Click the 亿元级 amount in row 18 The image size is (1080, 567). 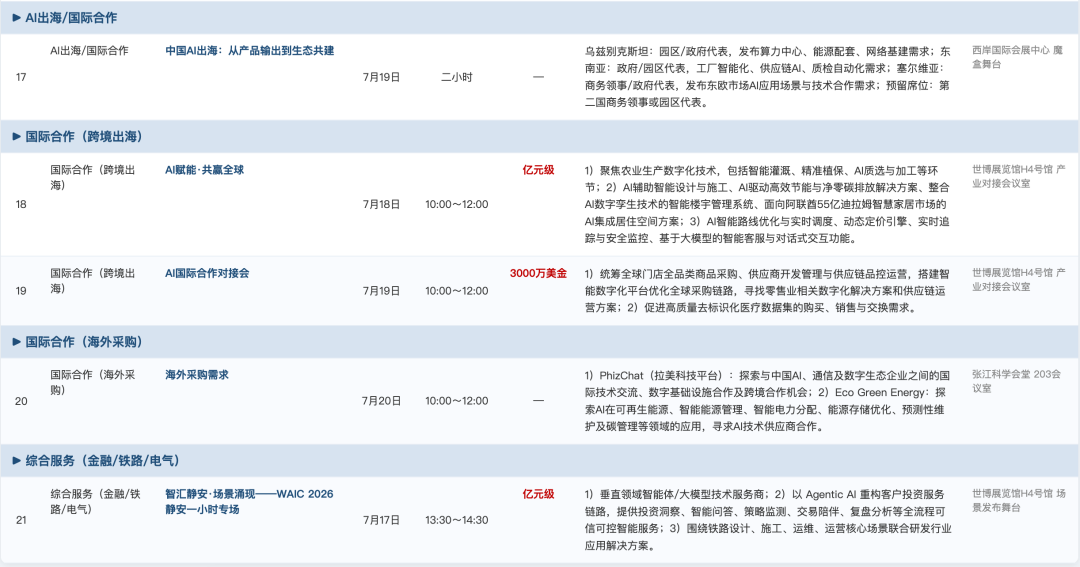538,169
